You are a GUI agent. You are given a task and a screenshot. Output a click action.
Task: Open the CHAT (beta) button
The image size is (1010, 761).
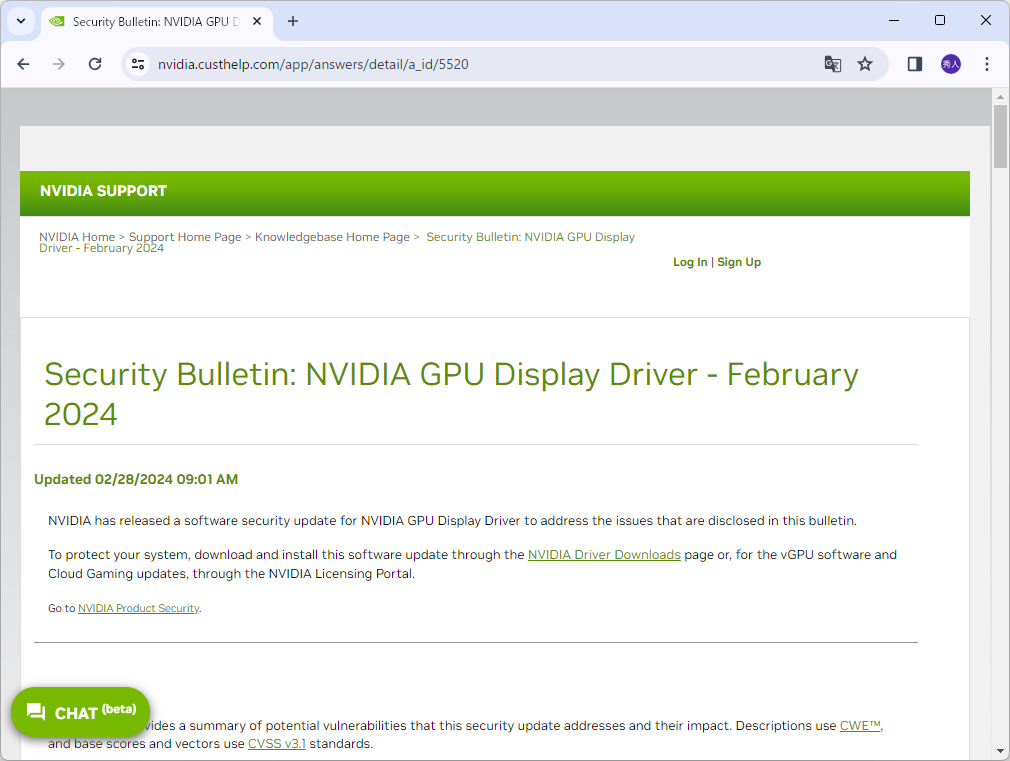tap(81, 712)
